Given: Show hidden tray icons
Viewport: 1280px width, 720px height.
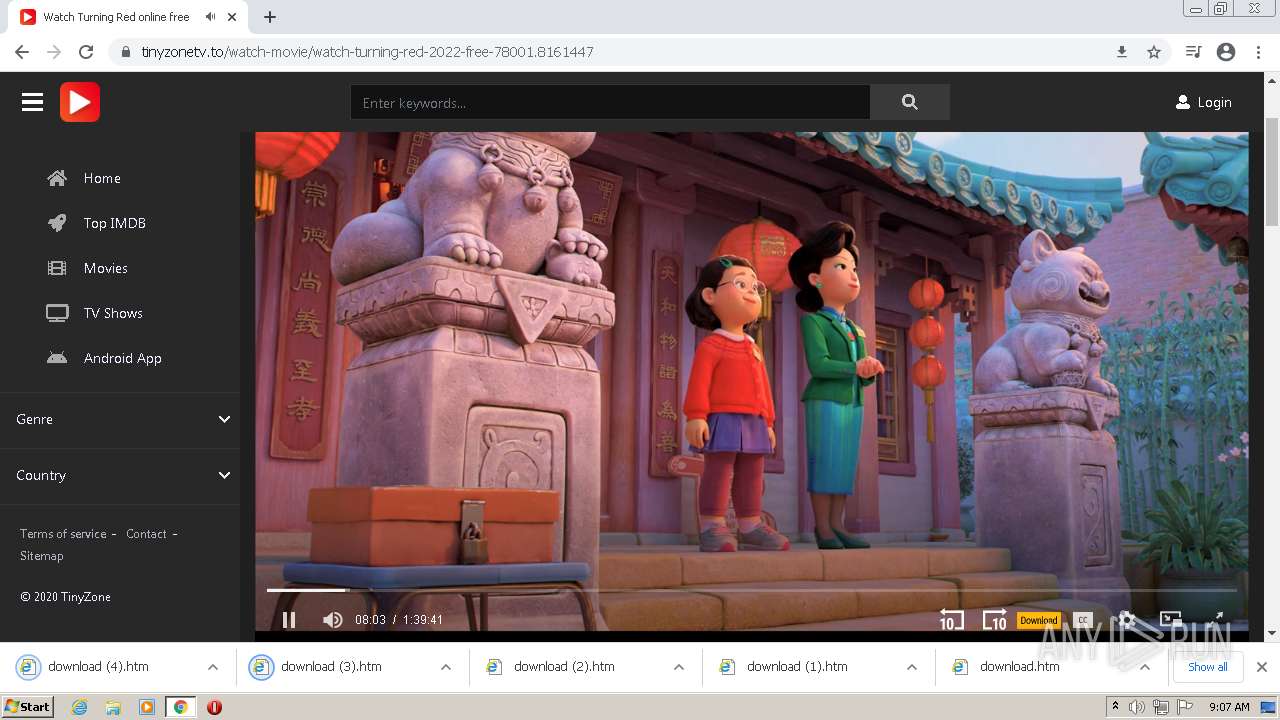Looking at the screenshot, I should [x=1115, y=707].
